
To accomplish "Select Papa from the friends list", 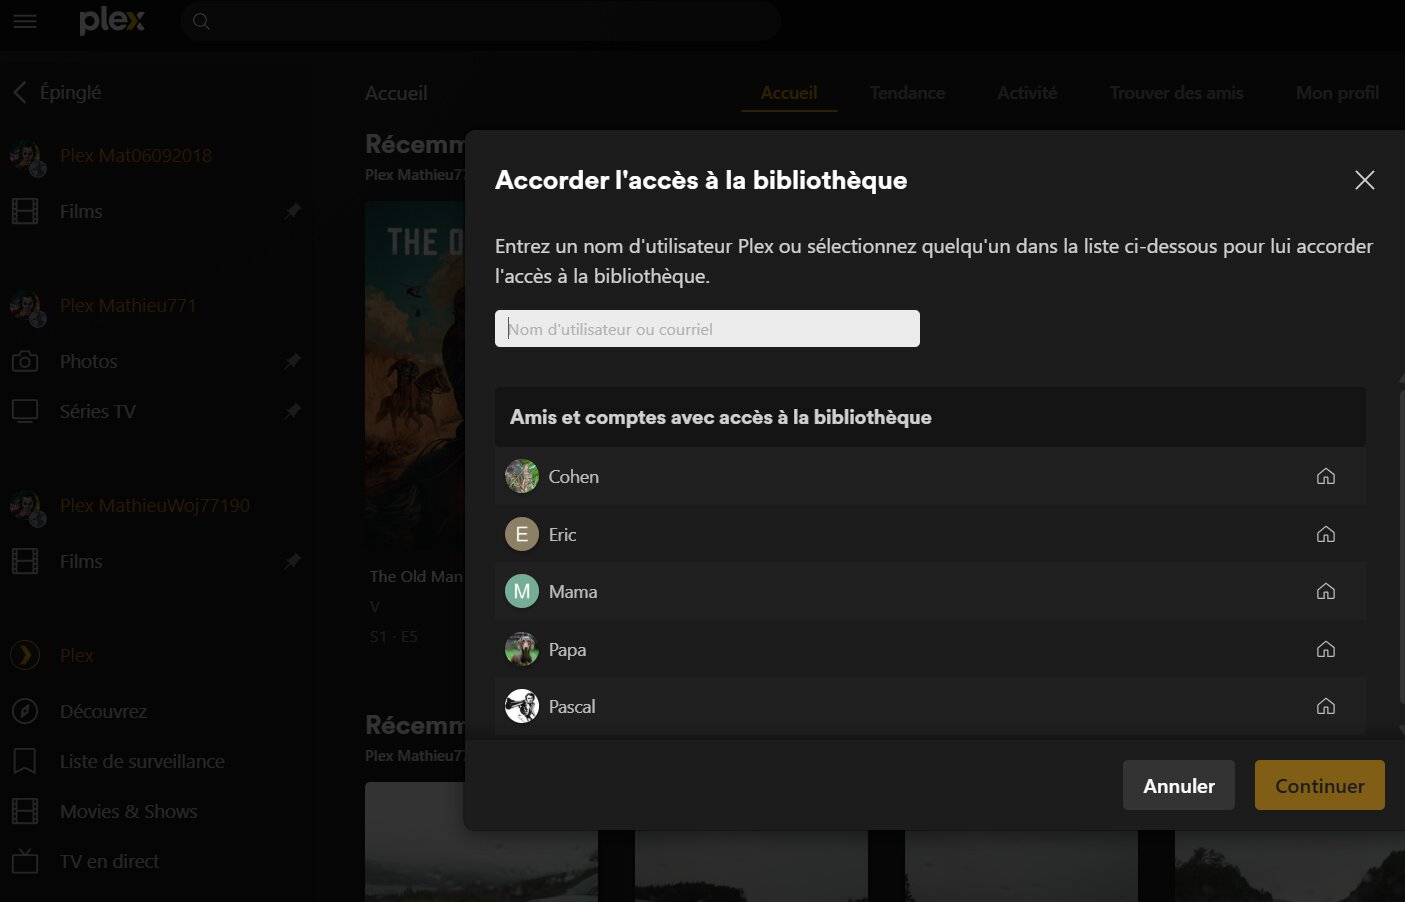I will coord(930,649).
